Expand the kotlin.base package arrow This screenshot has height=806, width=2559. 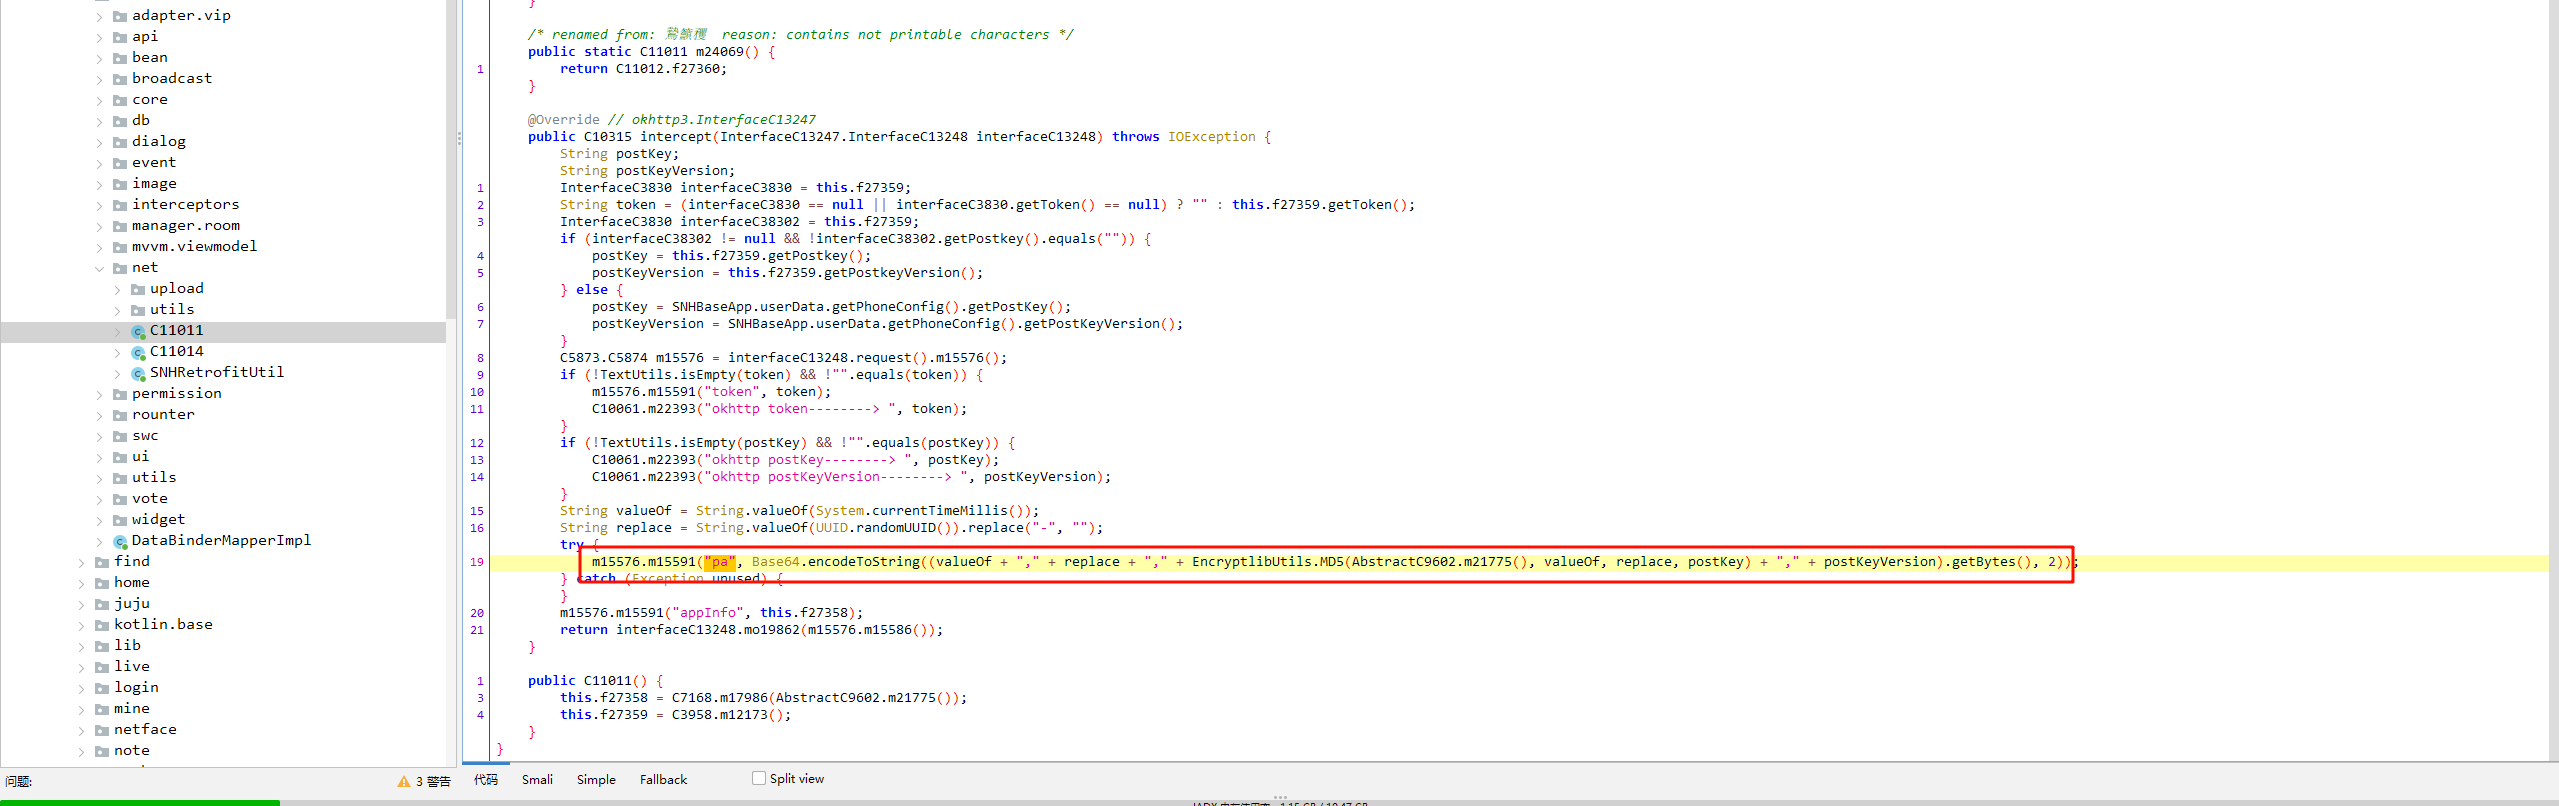tap(81, 625)
